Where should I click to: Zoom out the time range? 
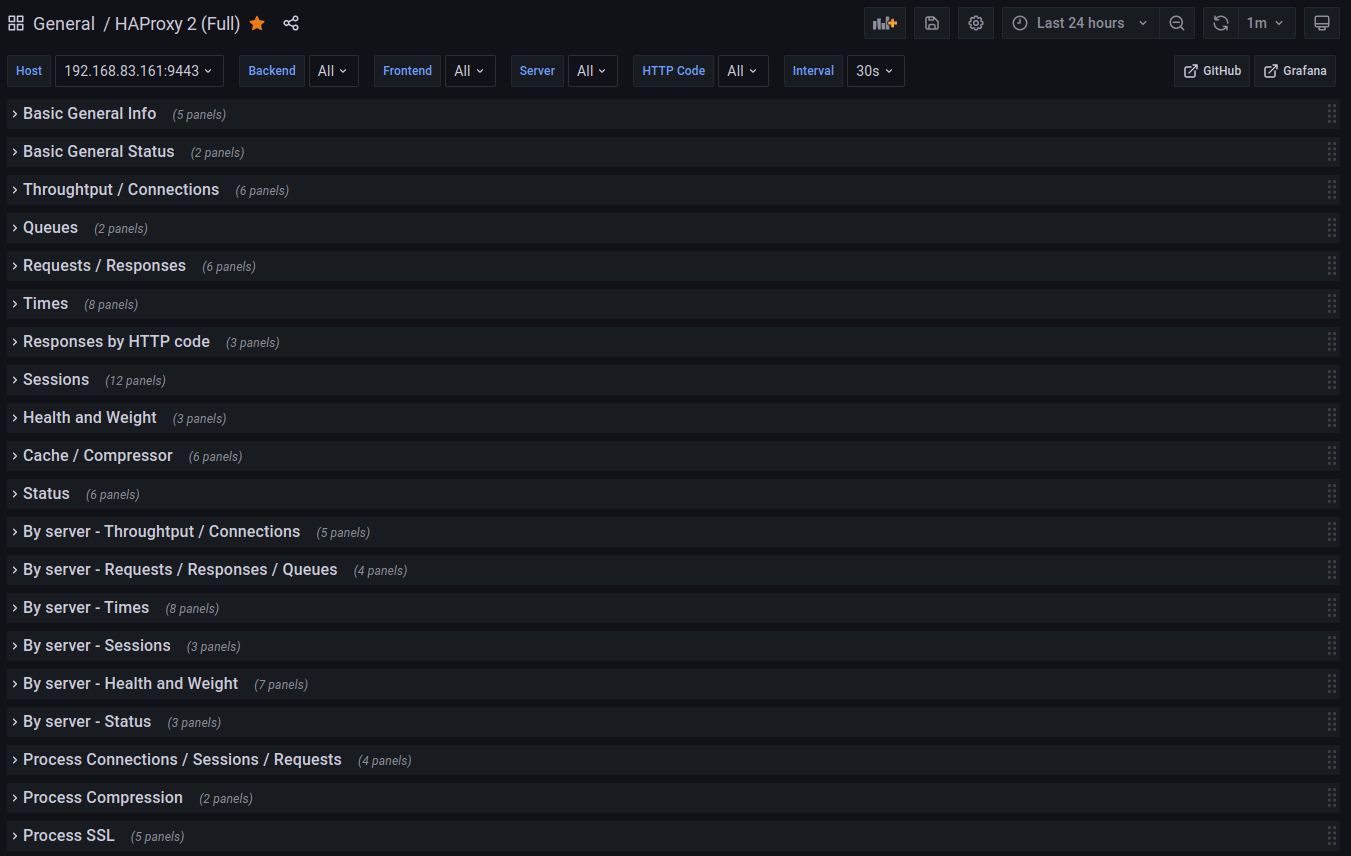point(1177,23)
